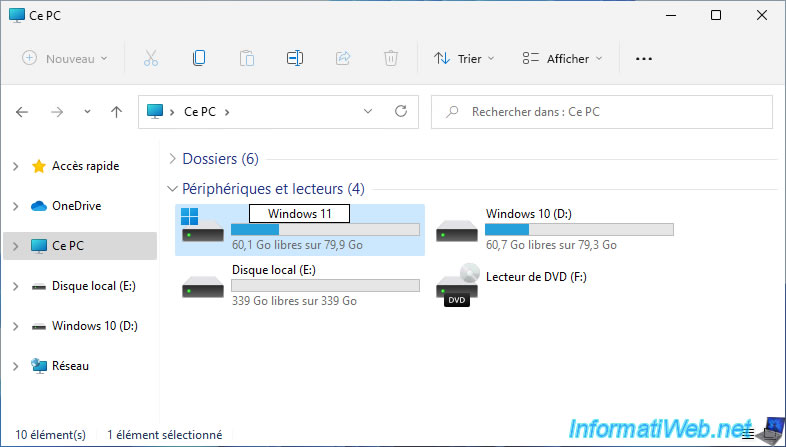
Task: Collapse the Périphériques et lecteurs group
Action: [173, 189]
